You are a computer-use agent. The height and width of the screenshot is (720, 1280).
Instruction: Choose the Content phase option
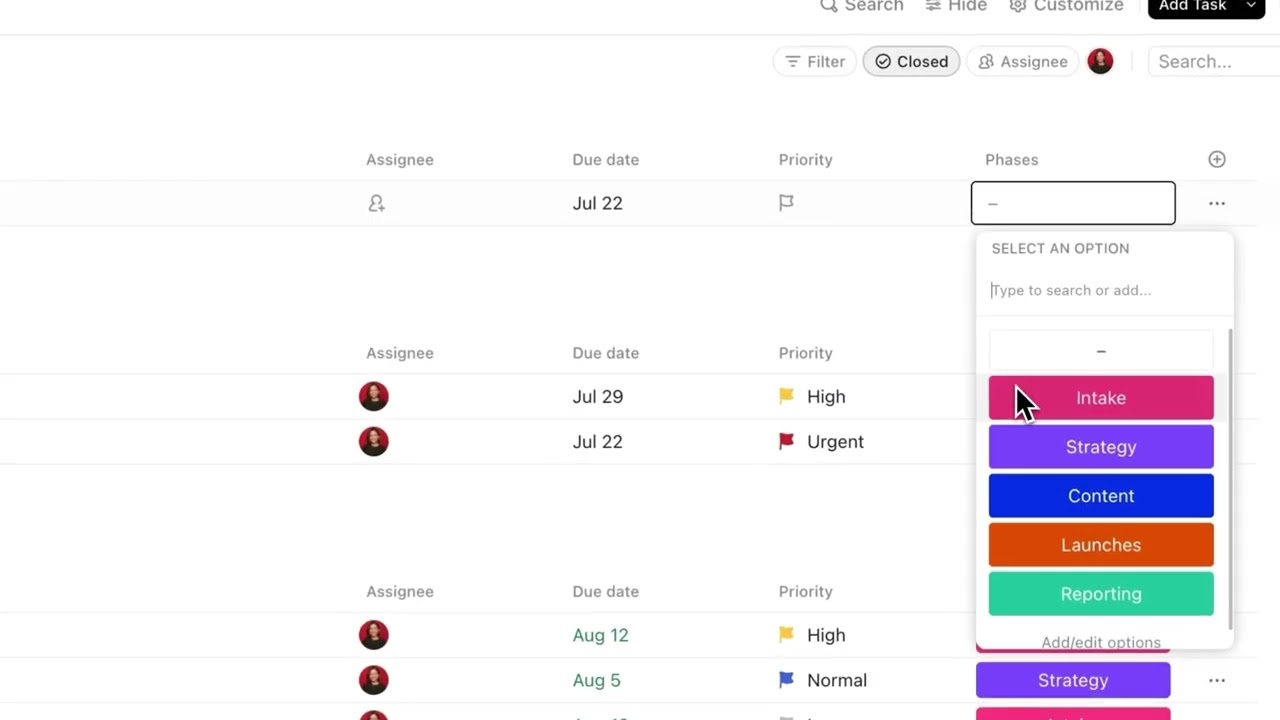(1101, 496)
